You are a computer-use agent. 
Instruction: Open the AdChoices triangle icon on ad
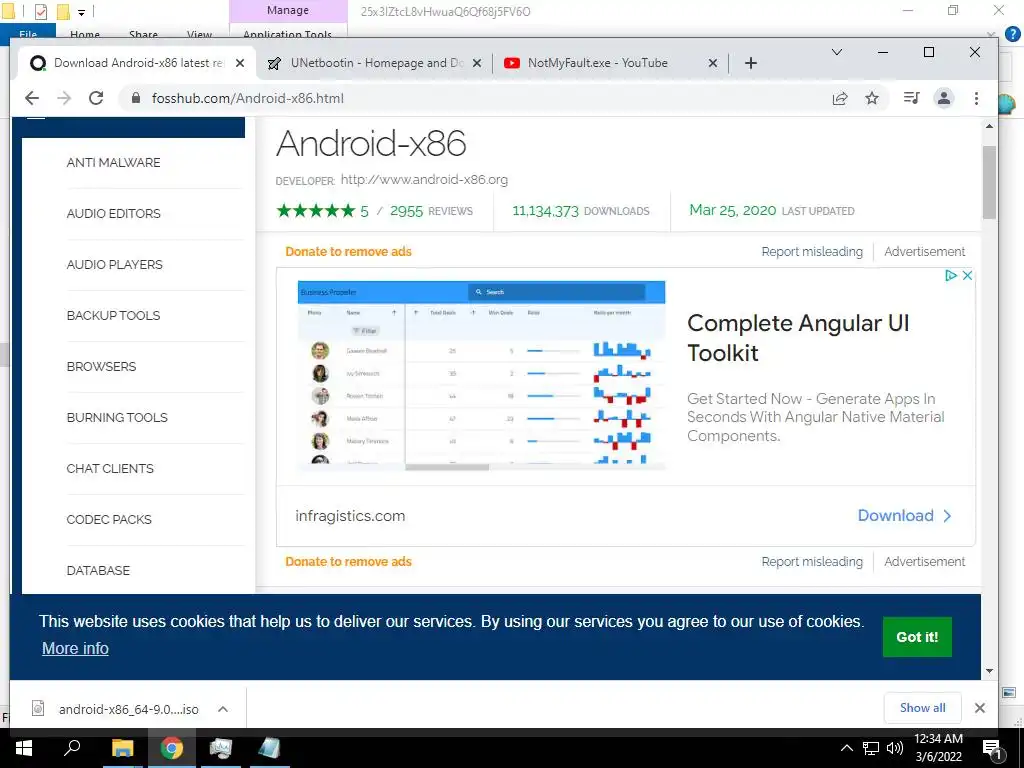pyautogui.click(x=951, y=276)
